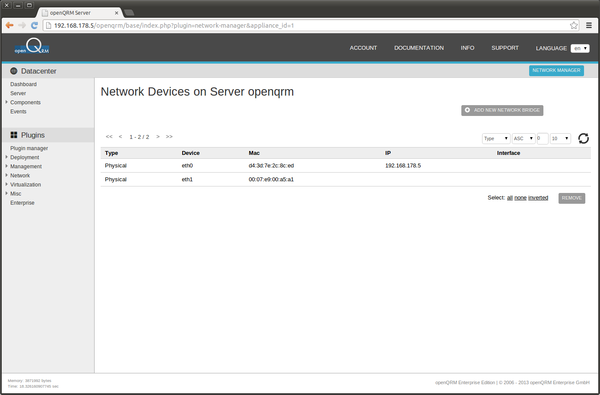The height and width of the screenshot is (395, 600).
Task: Go to first page with << link
Action: tap(109, 137)
